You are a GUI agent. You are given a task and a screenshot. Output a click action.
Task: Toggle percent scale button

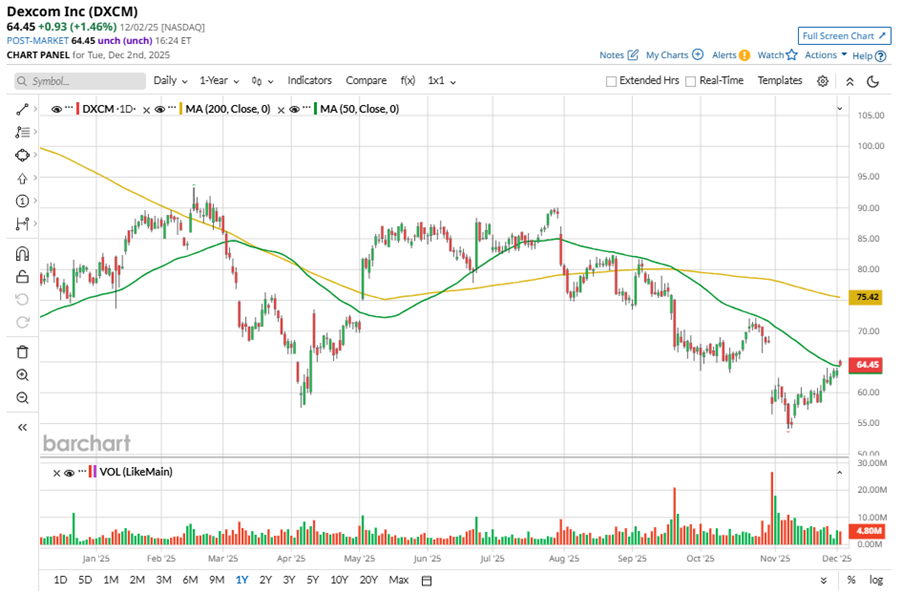click(851, 580)
